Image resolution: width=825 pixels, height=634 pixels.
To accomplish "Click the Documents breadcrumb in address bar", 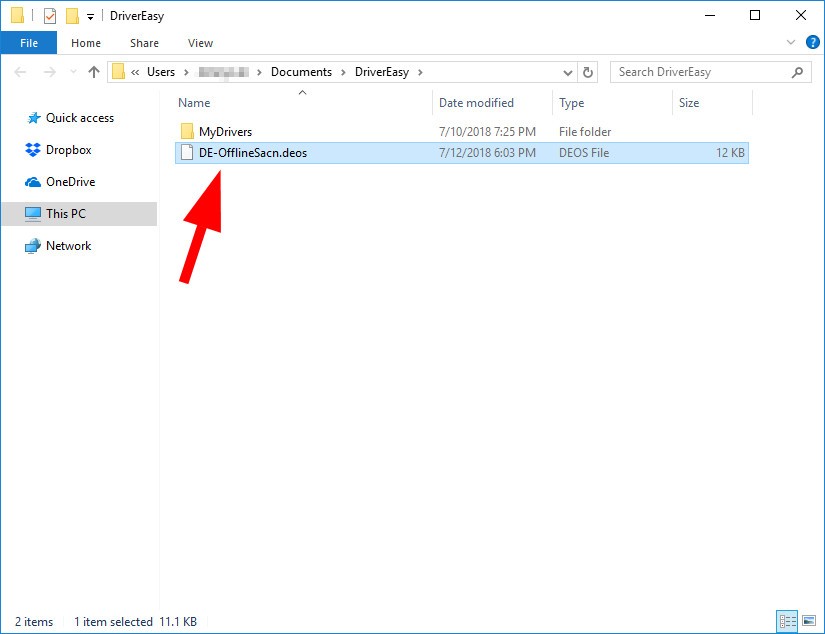I will (x=301, y=72).
